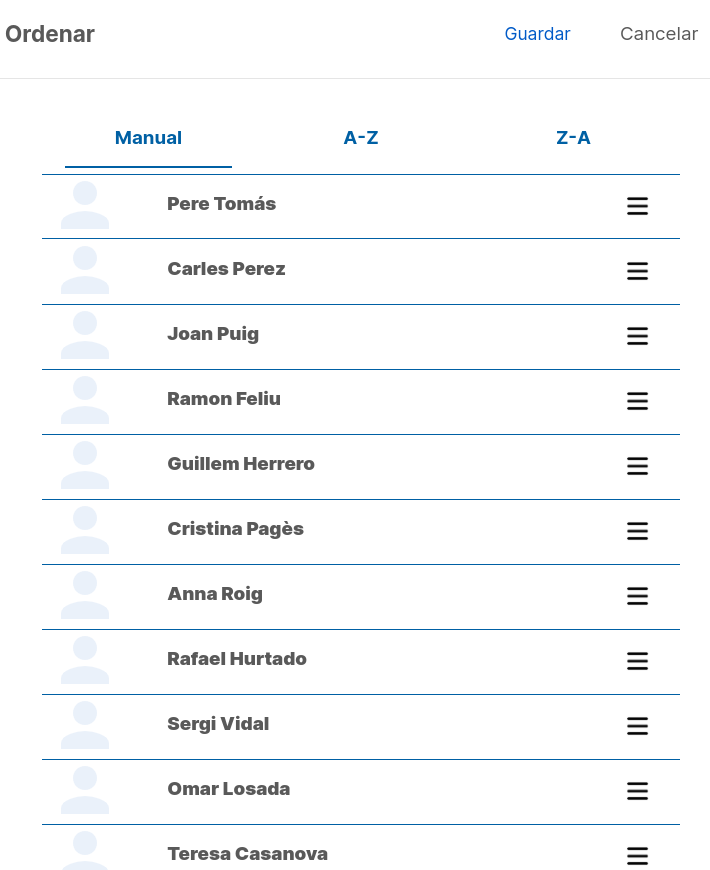Click Pere Tomás's avatar placeholder
710x870 pixels.
[x=85, y=205]
